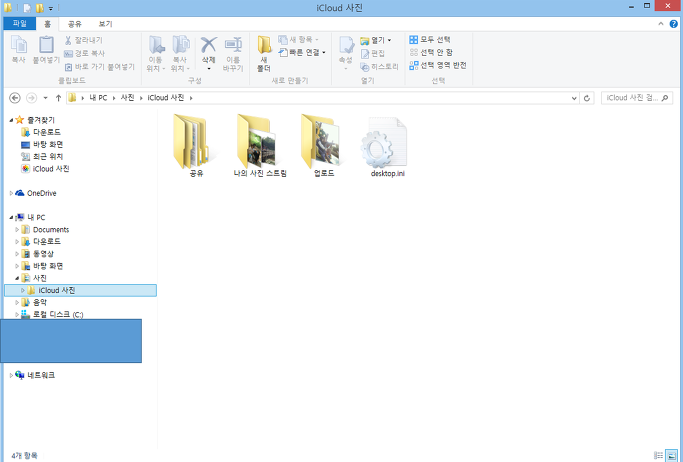This screenshot has width=683, height=462.
Task: Open the recent locations dropdown arrow
Action: click(45, 98)
